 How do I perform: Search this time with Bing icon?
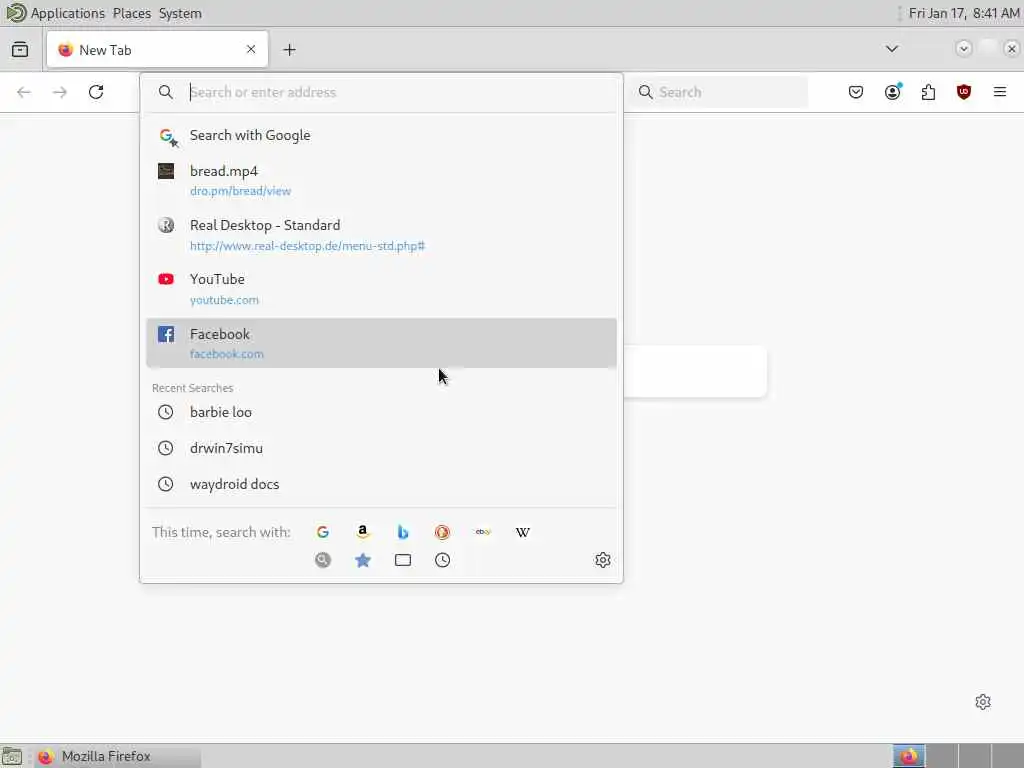[402, 532]
